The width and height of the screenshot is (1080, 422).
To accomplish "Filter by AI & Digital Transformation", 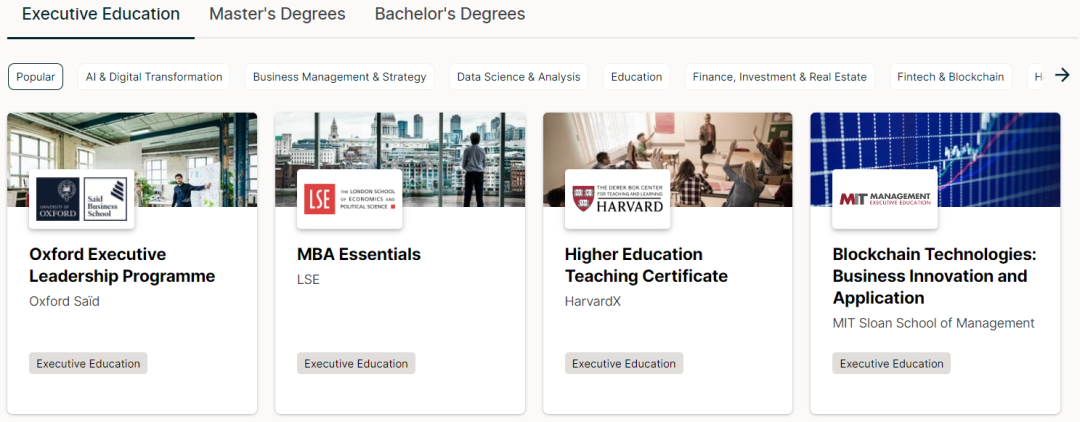I will point(154,77).
